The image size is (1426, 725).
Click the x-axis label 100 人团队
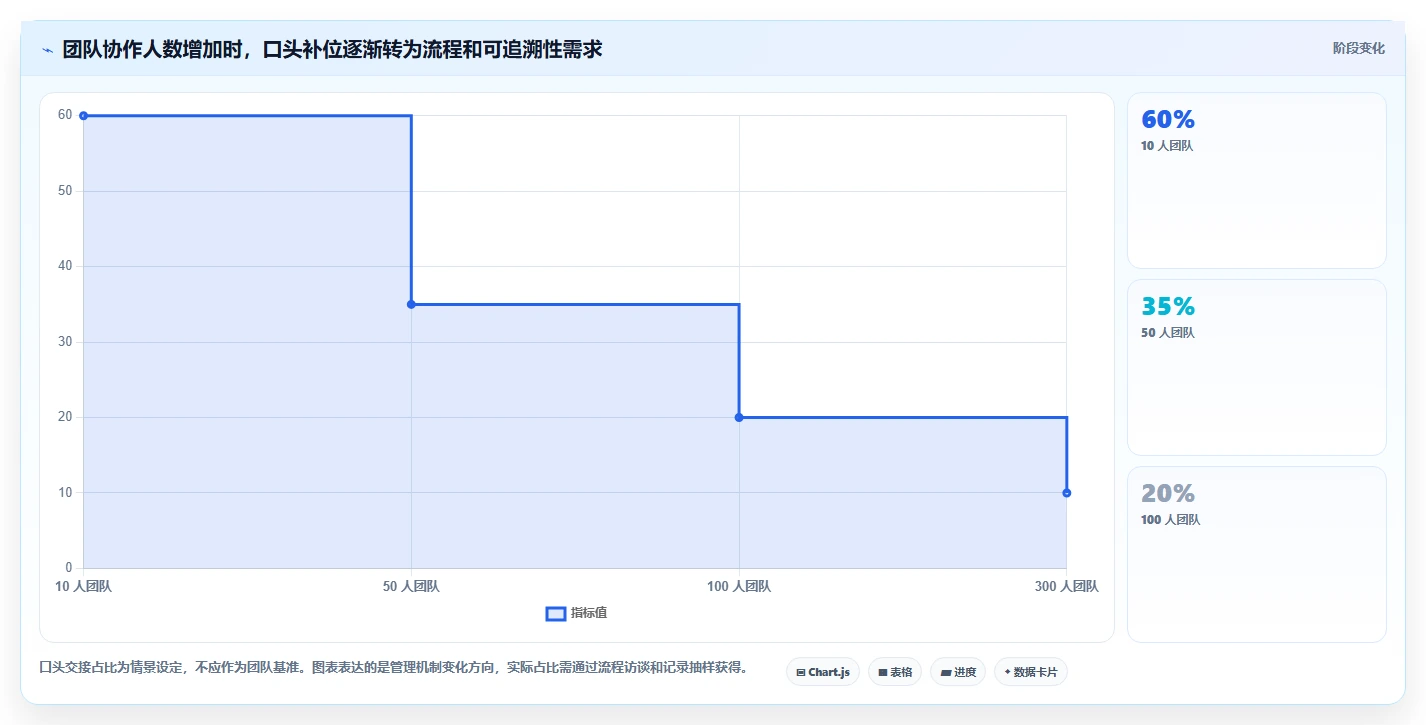point(739,587)
